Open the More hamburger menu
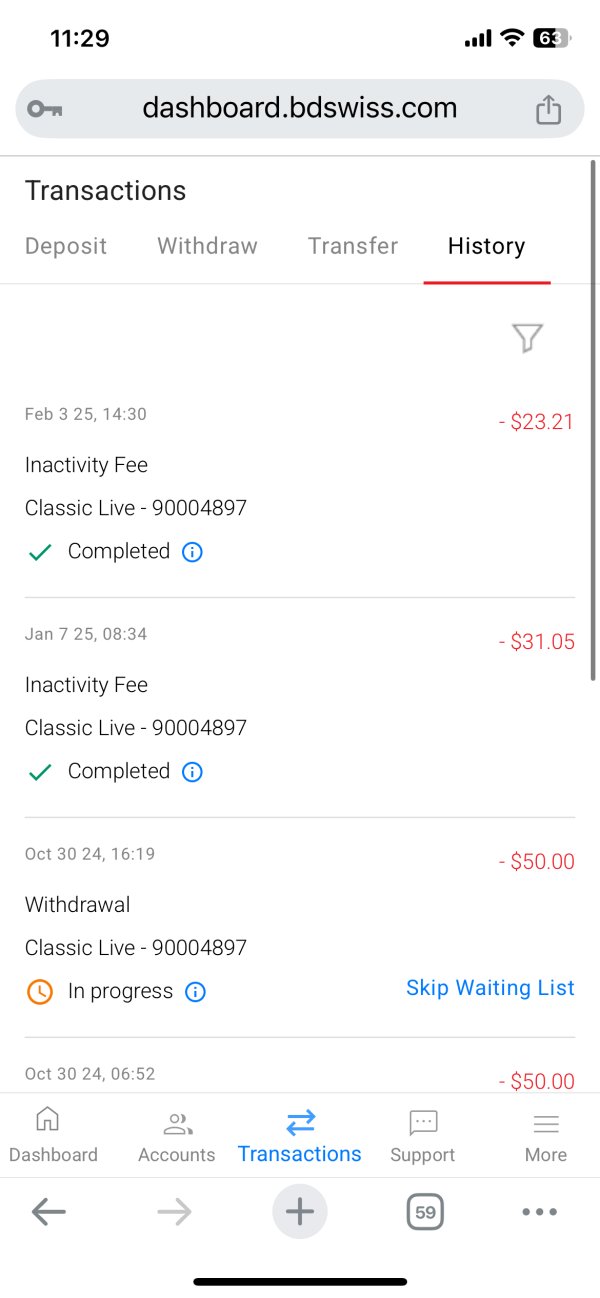This screenshot has height=1298, width=600. click(546, 1136)
